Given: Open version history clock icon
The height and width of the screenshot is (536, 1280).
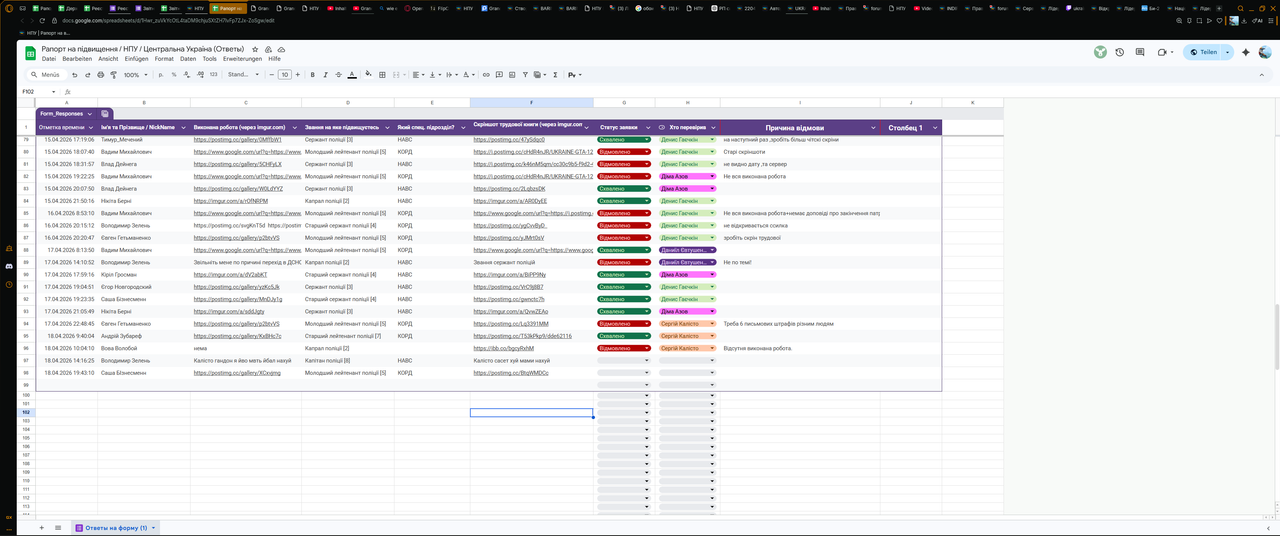Looking at the screenshot, I should [1120, 52].
